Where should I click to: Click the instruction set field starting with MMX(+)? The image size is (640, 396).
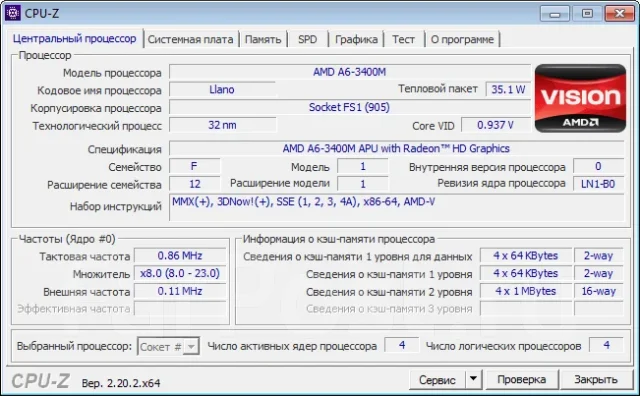[x=396, y=207]
